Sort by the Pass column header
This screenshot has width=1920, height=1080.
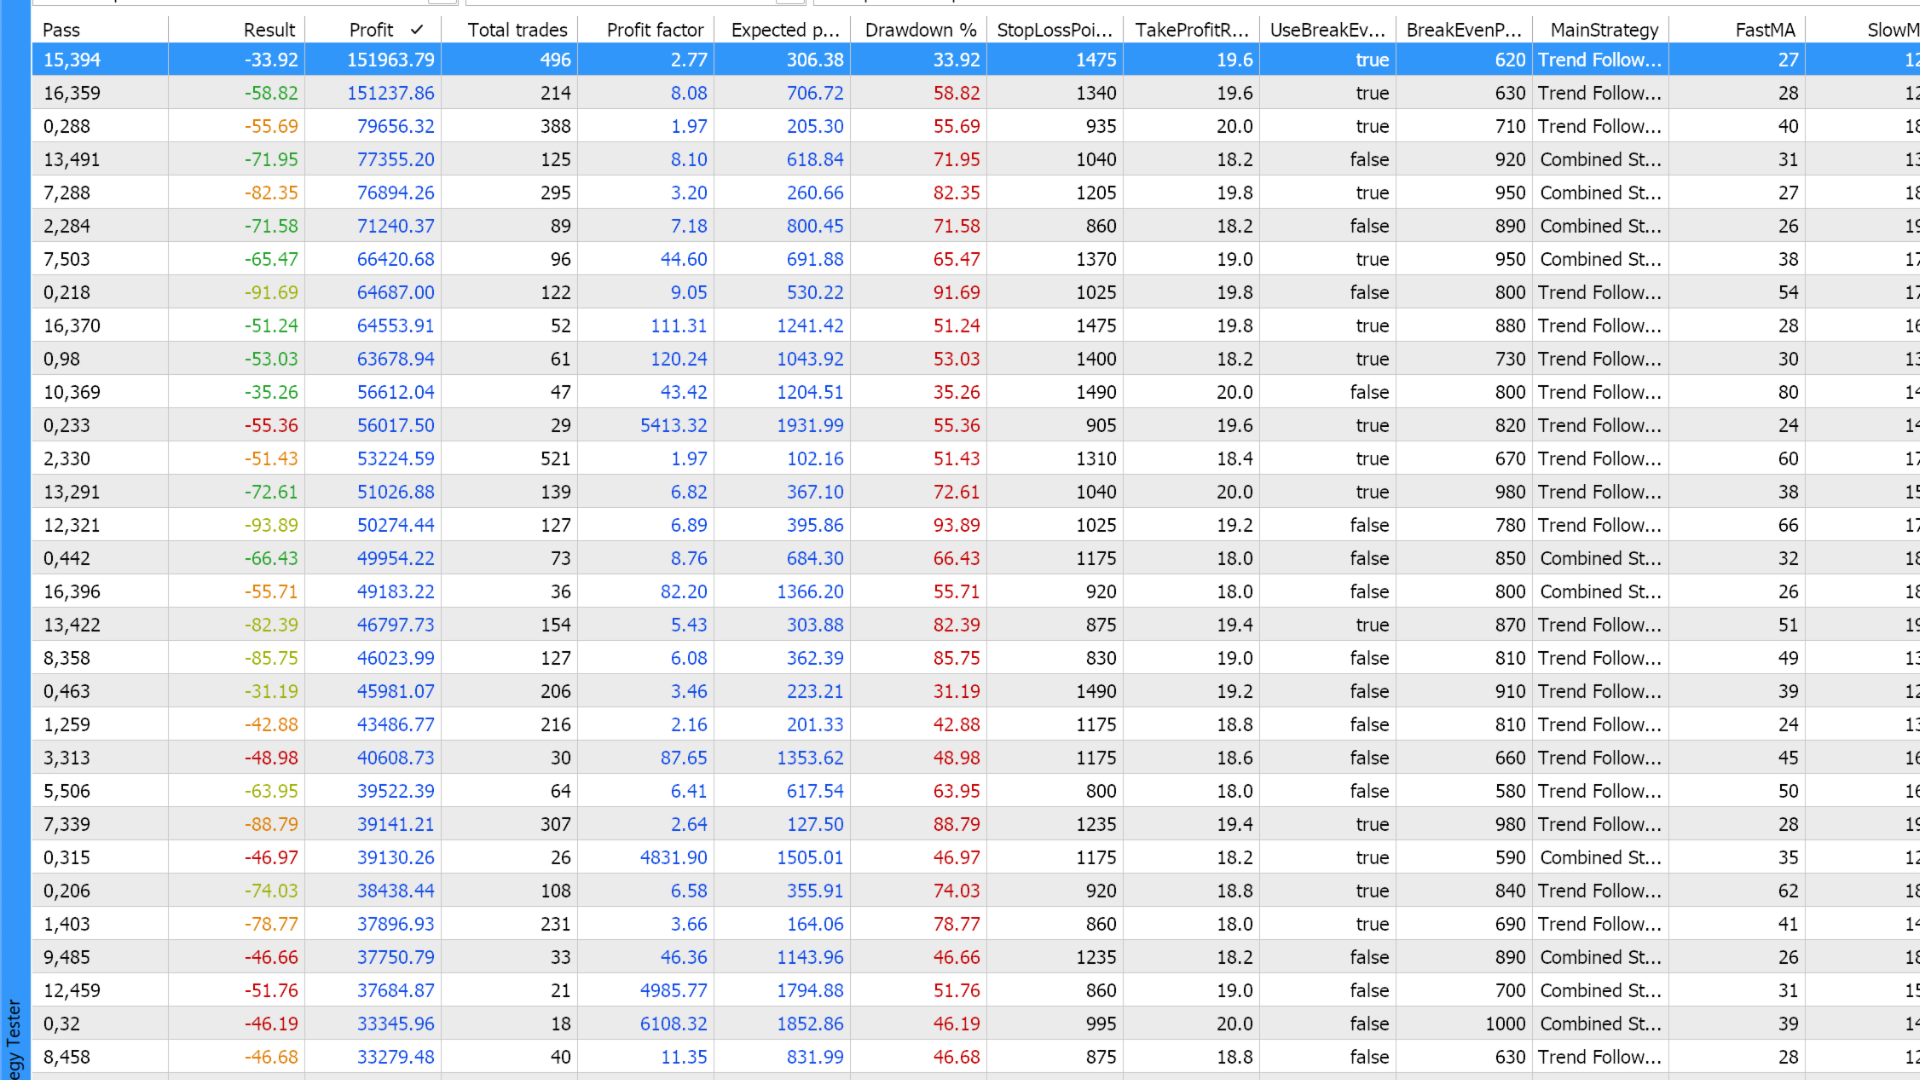(61, 30)
